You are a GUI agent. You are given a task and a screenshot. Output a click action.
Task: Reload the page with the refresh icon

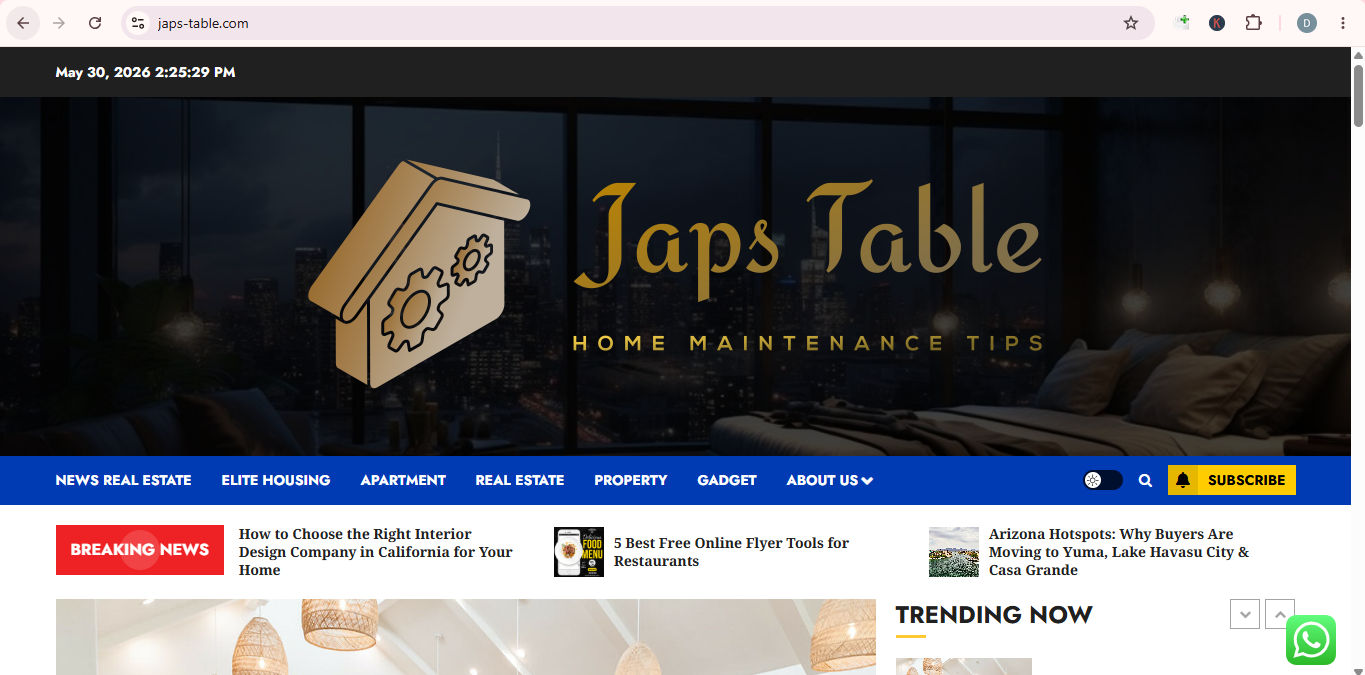pos(95,23)
